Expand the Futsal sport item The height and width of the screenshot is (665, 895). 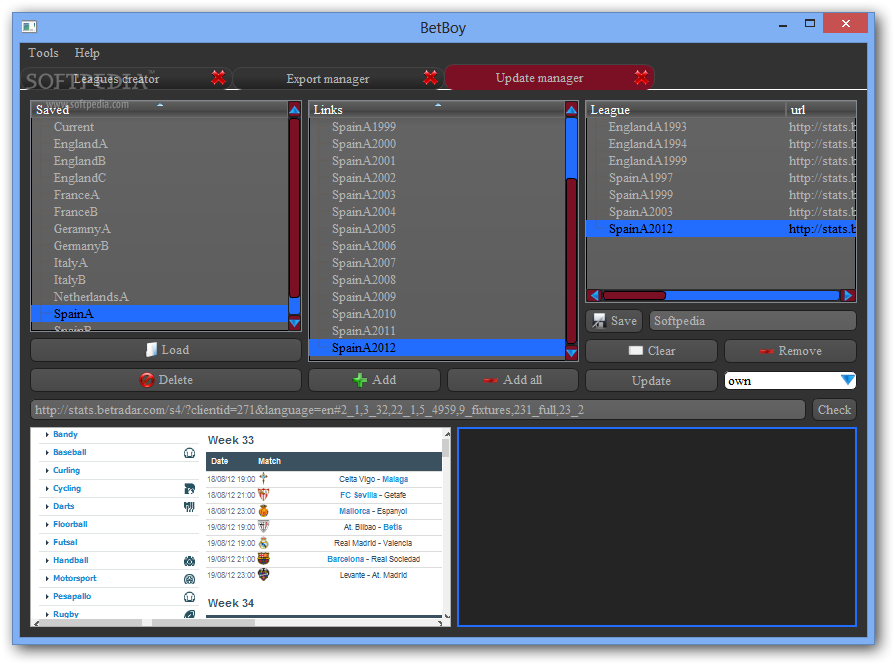pyautogui.click(x=47, y=542)
